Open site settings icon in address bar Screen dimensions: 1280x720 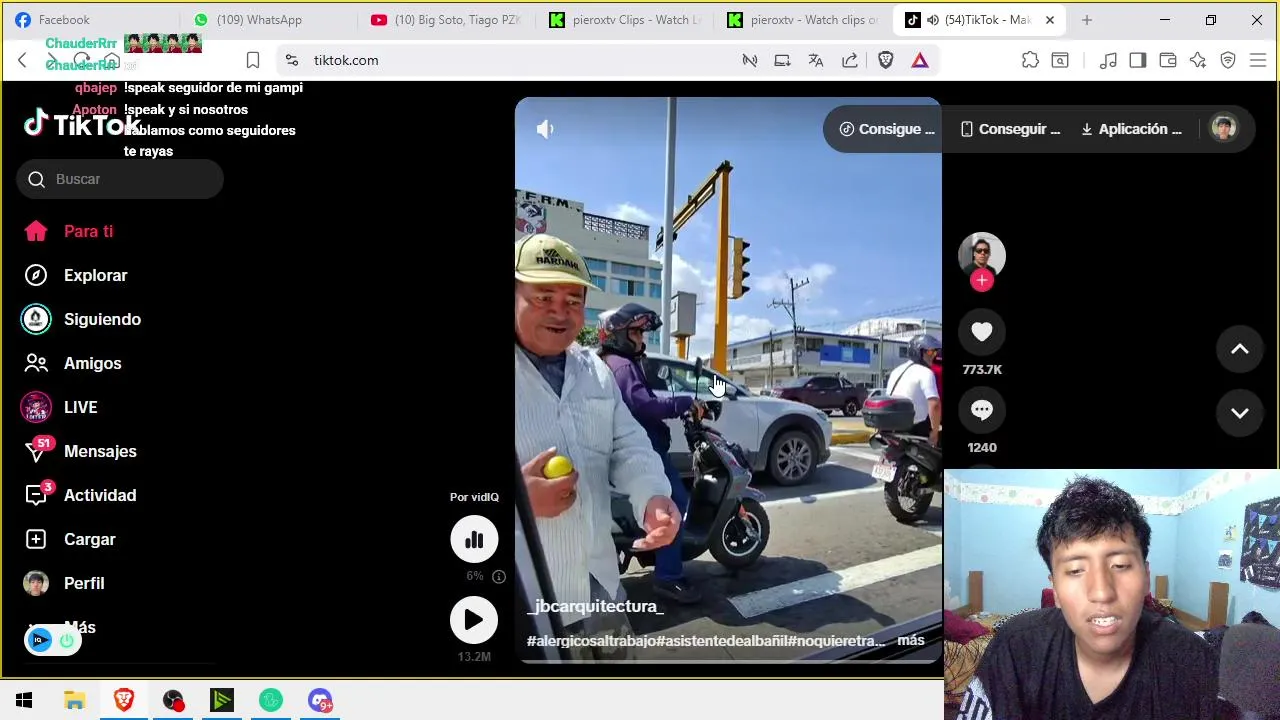291,60
